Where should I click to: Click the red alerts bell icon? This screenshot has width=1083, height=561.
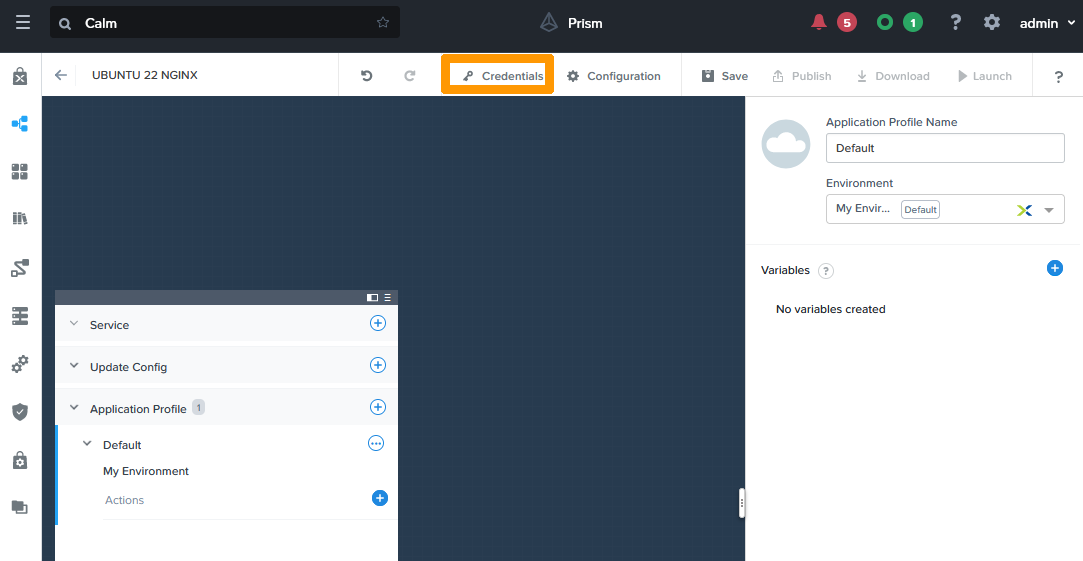(820, 22)
